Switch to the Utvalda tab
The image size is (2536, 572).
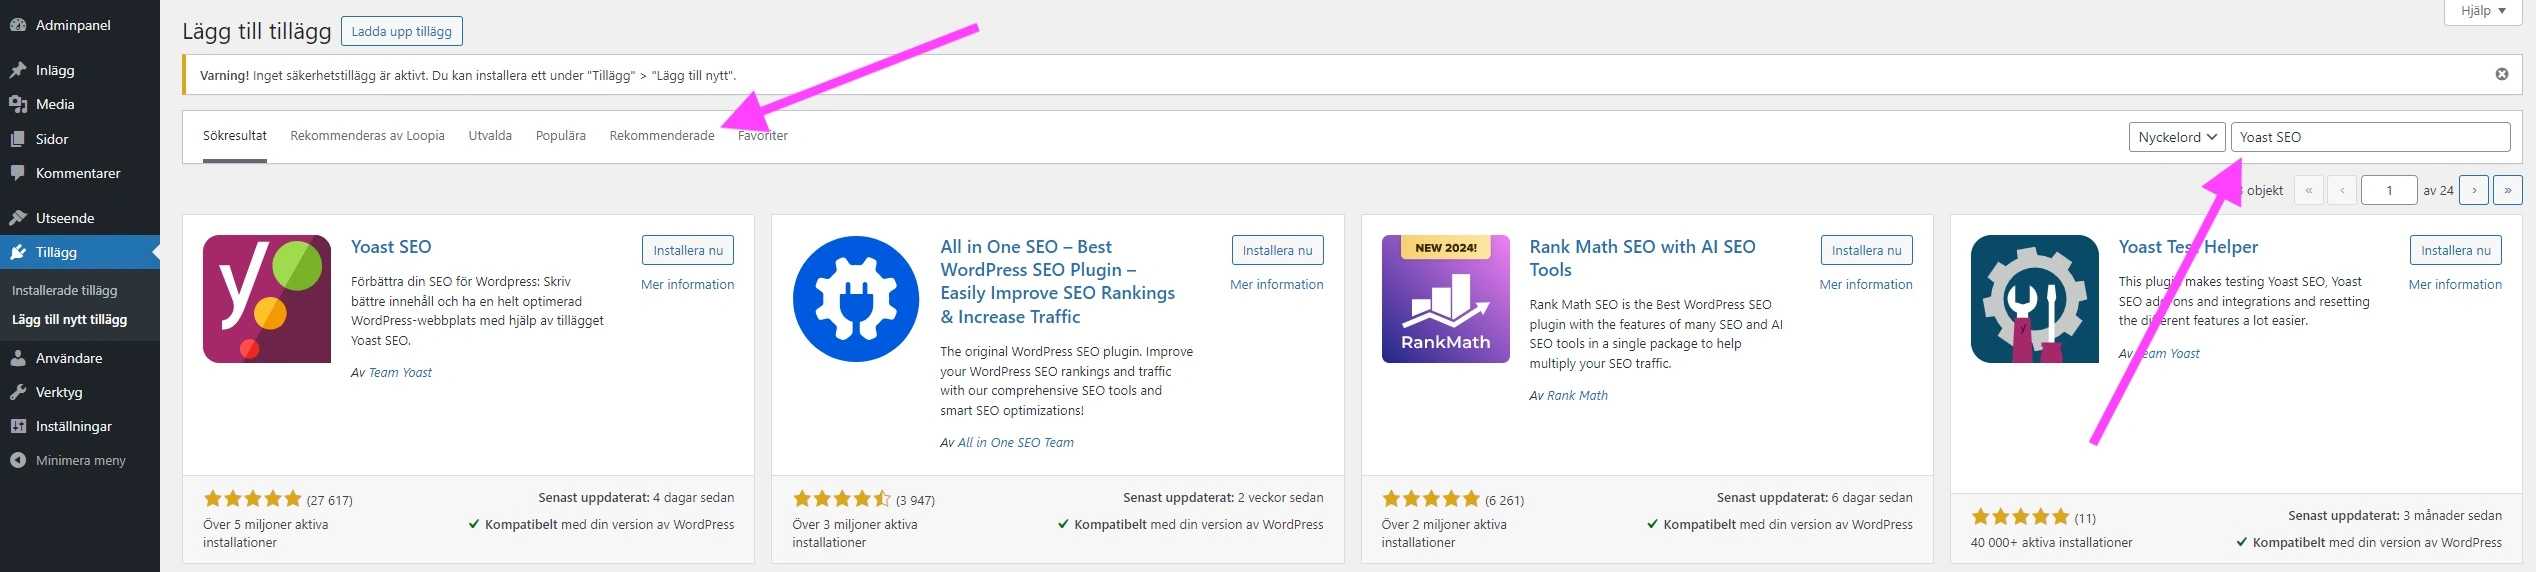click(490, 136)
